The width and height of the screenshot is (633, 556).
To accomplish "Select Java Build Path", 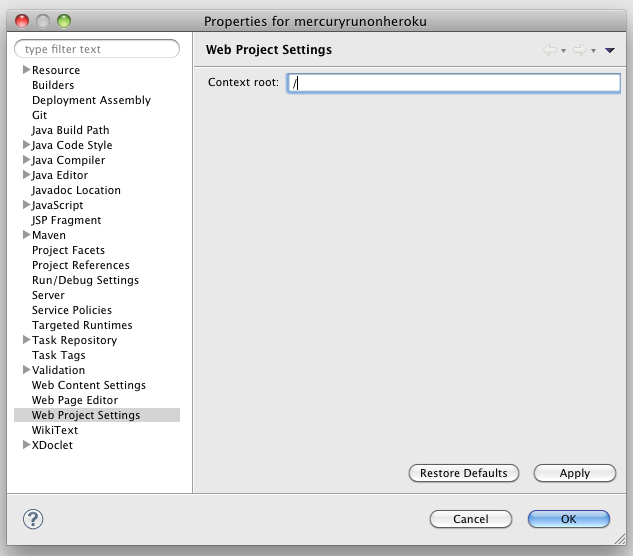I will [x=71, y=130].
